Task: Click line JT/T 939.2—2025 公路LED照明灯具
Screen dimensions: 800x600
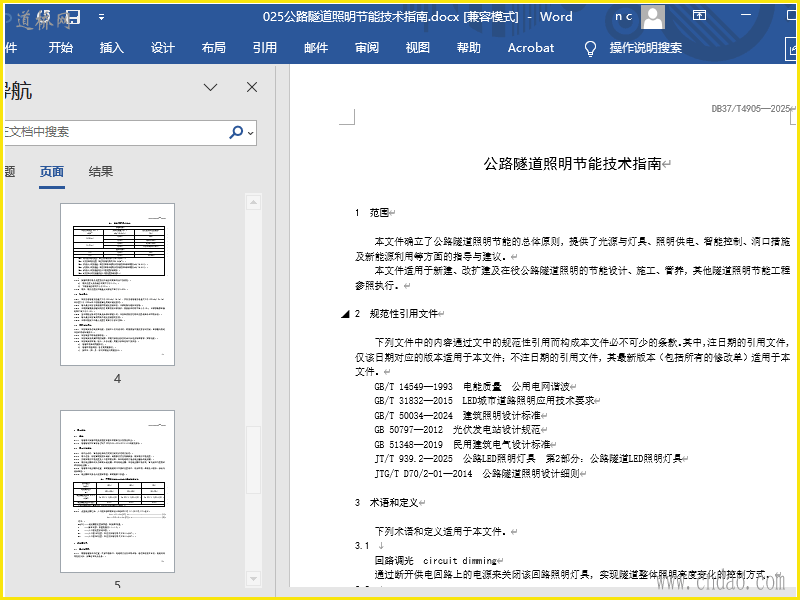Action: coord(528,459)
